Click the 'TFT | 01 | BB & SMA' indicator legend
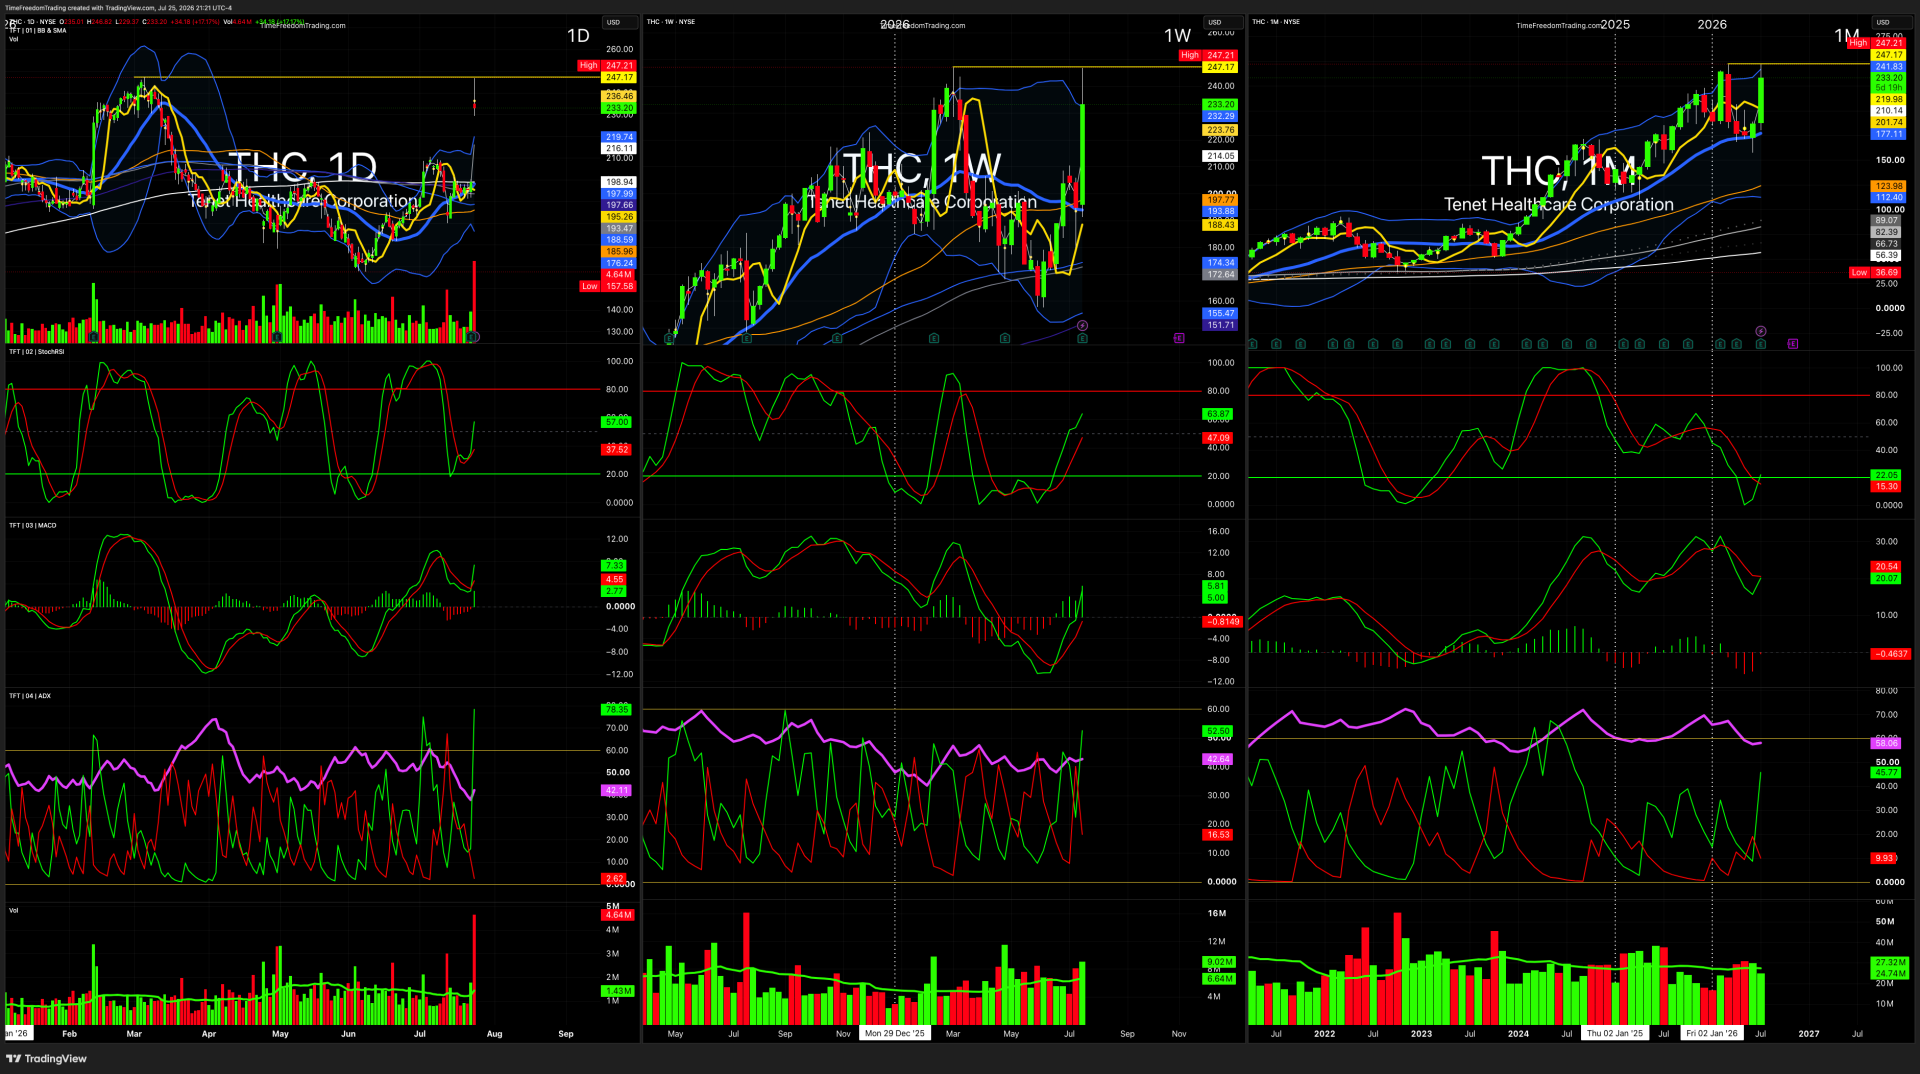 click(x=38, y=30)
